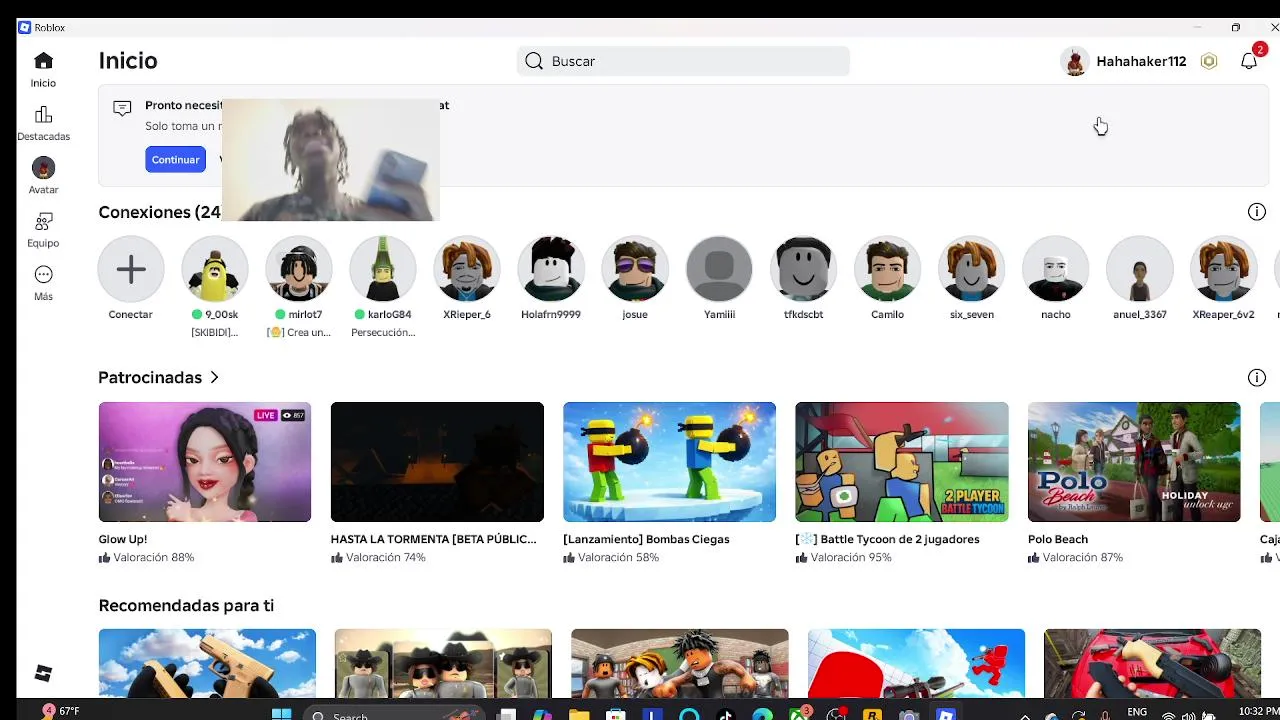This screenshot has width=1280, height=720.
Task: Open the Conexiones section header
Action: tap(159, 212)
